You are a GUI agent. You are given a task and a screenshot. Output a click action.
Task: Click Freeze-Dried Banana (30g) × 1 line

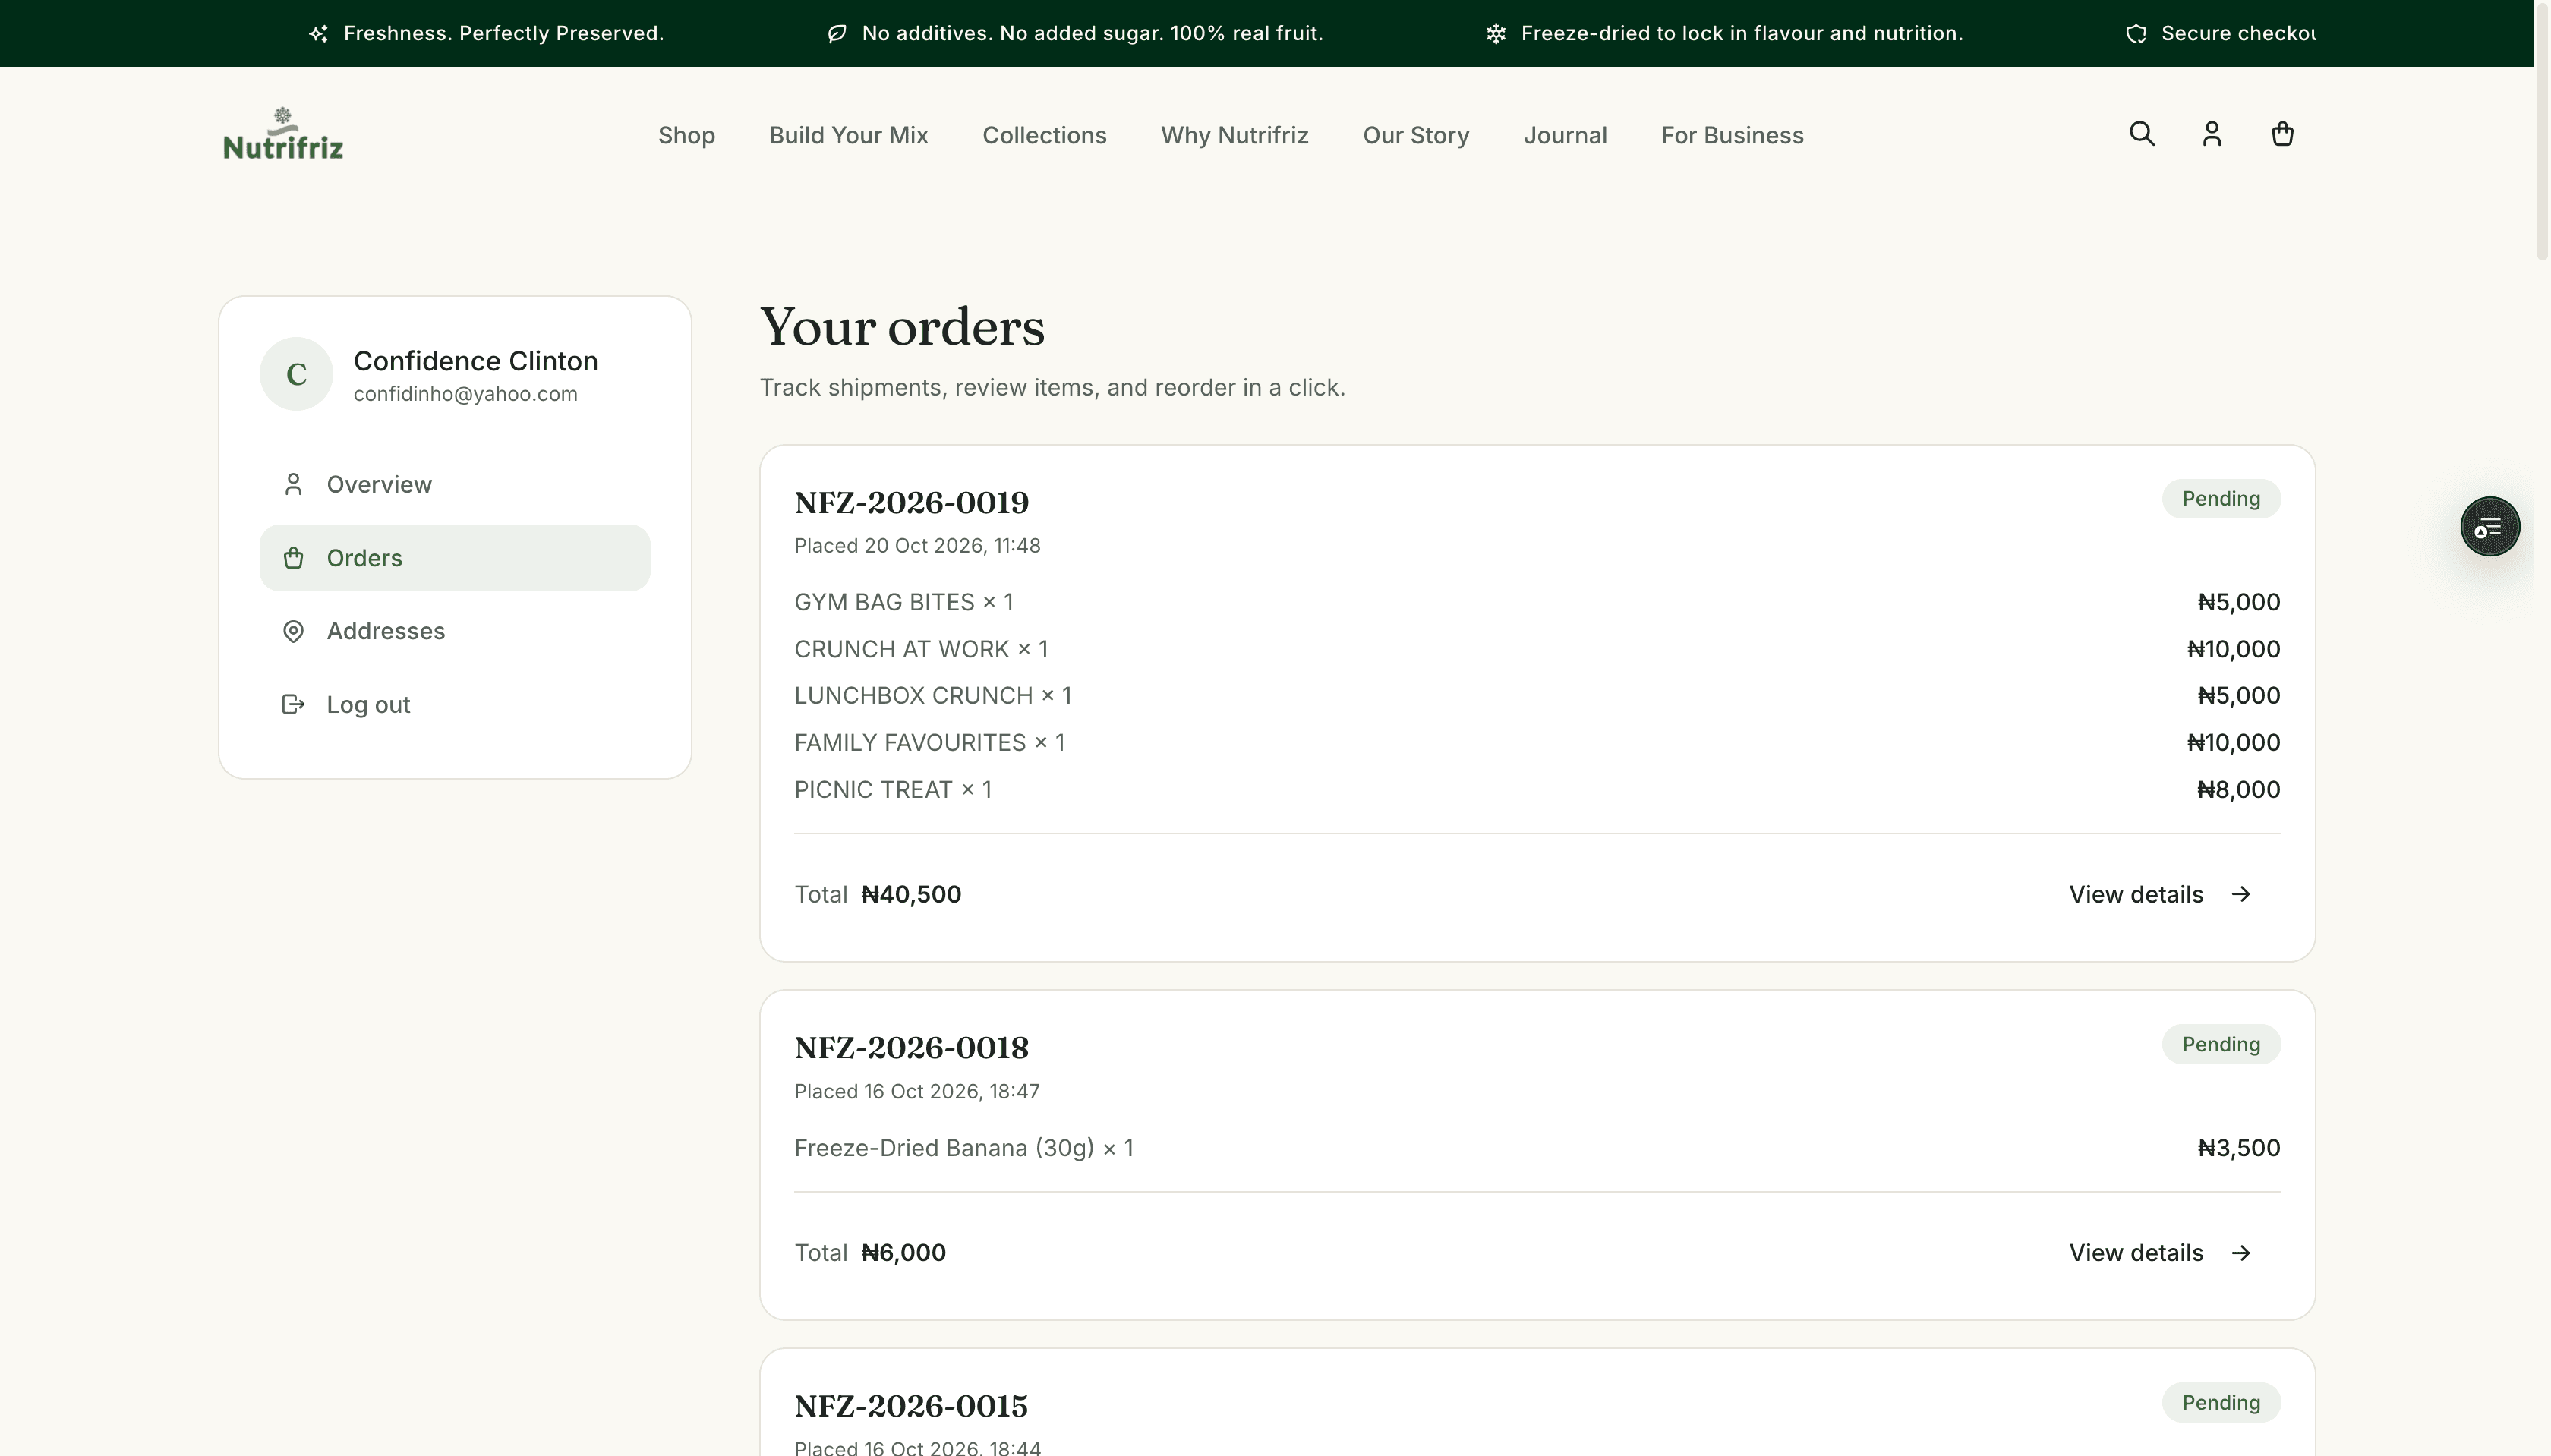point(1537,1148)
